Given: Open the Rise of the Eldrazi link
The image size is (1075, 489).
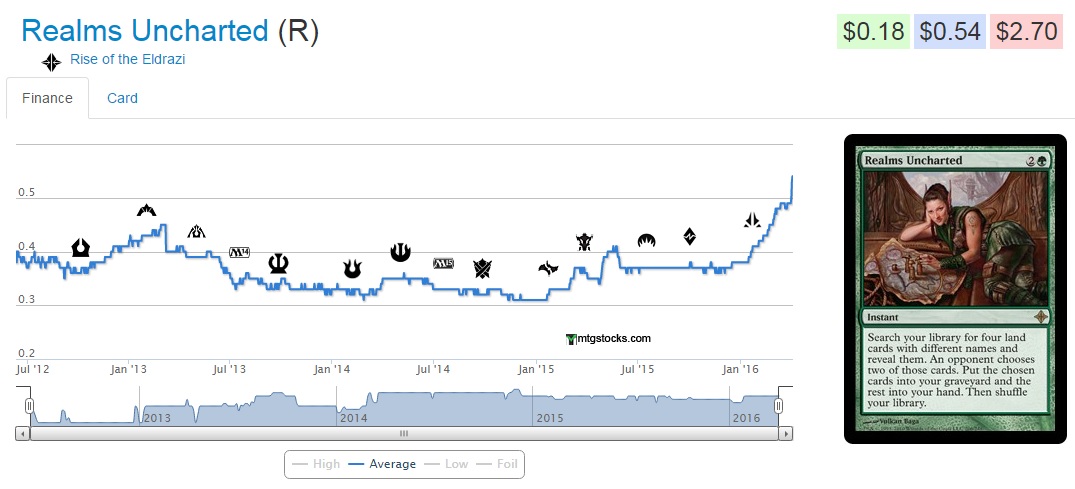Looking at the screenshot, I should 127,59.
